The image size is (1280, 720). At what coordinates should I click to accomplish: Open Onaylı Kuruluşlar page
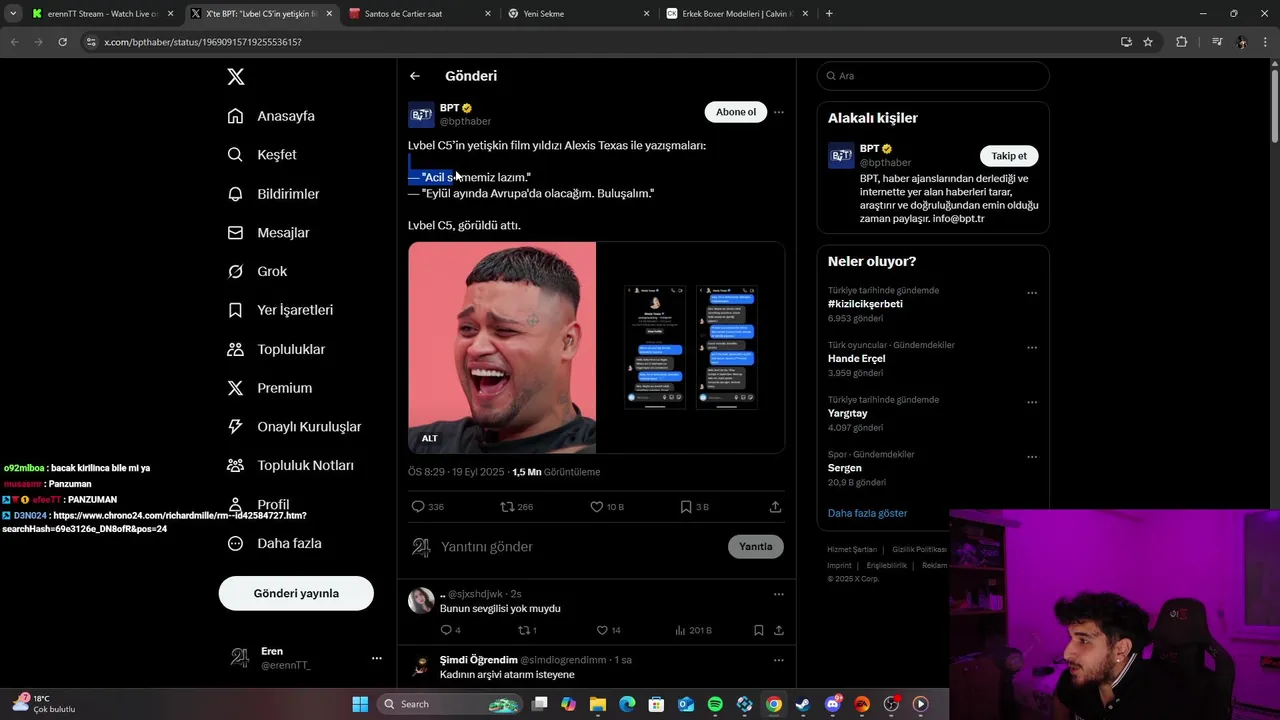[x=294, y=427]
